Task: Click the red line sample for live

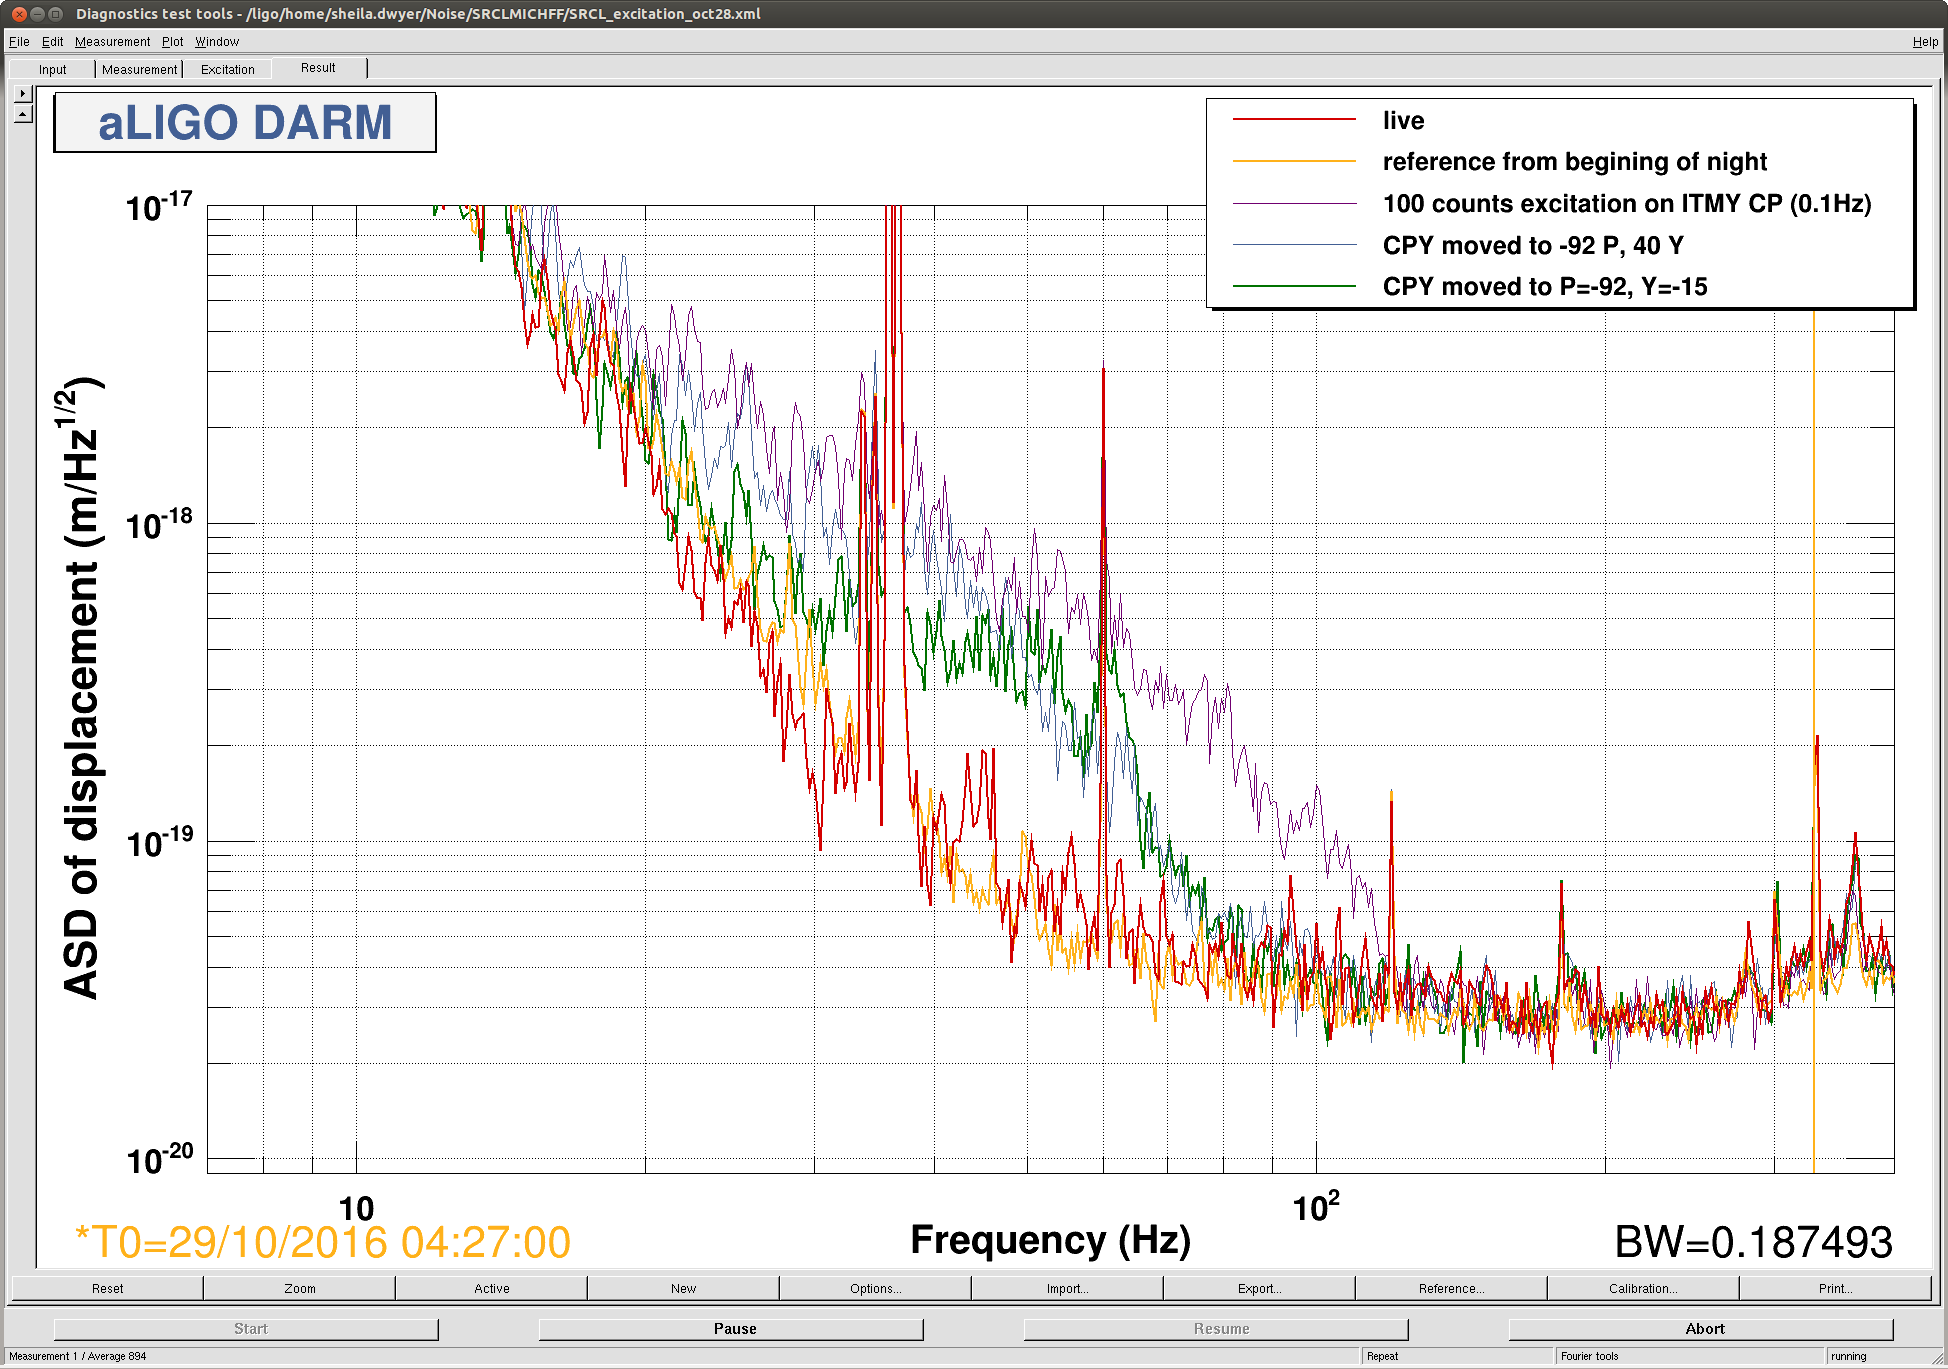Action: (1294, 120)
